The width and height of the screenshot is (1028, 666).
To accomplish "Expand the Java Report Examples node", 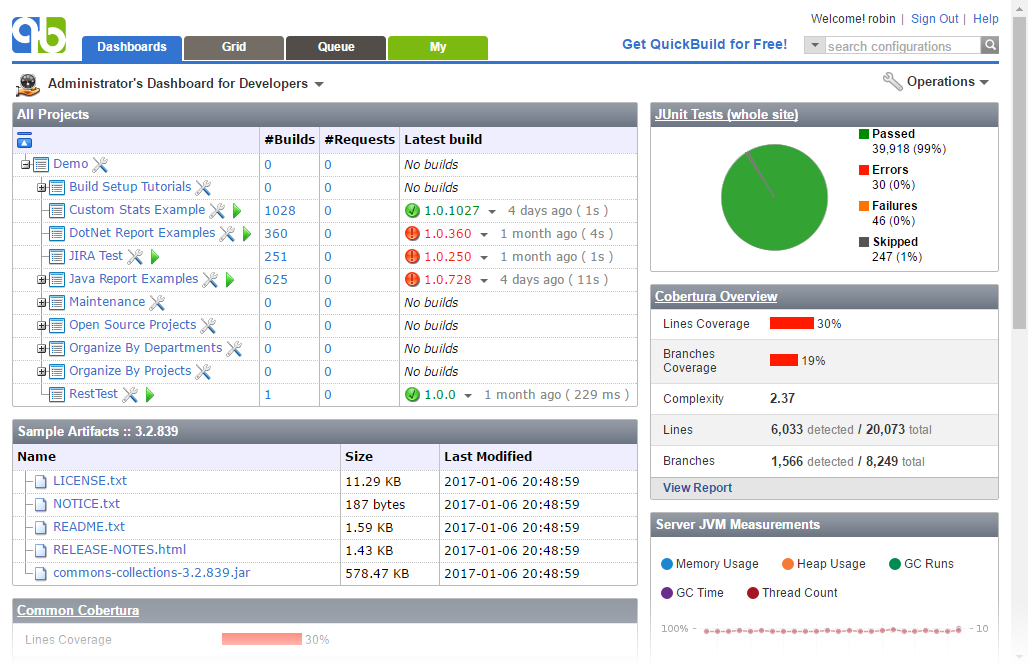I will pyautogui.click(x=41, y=280).
